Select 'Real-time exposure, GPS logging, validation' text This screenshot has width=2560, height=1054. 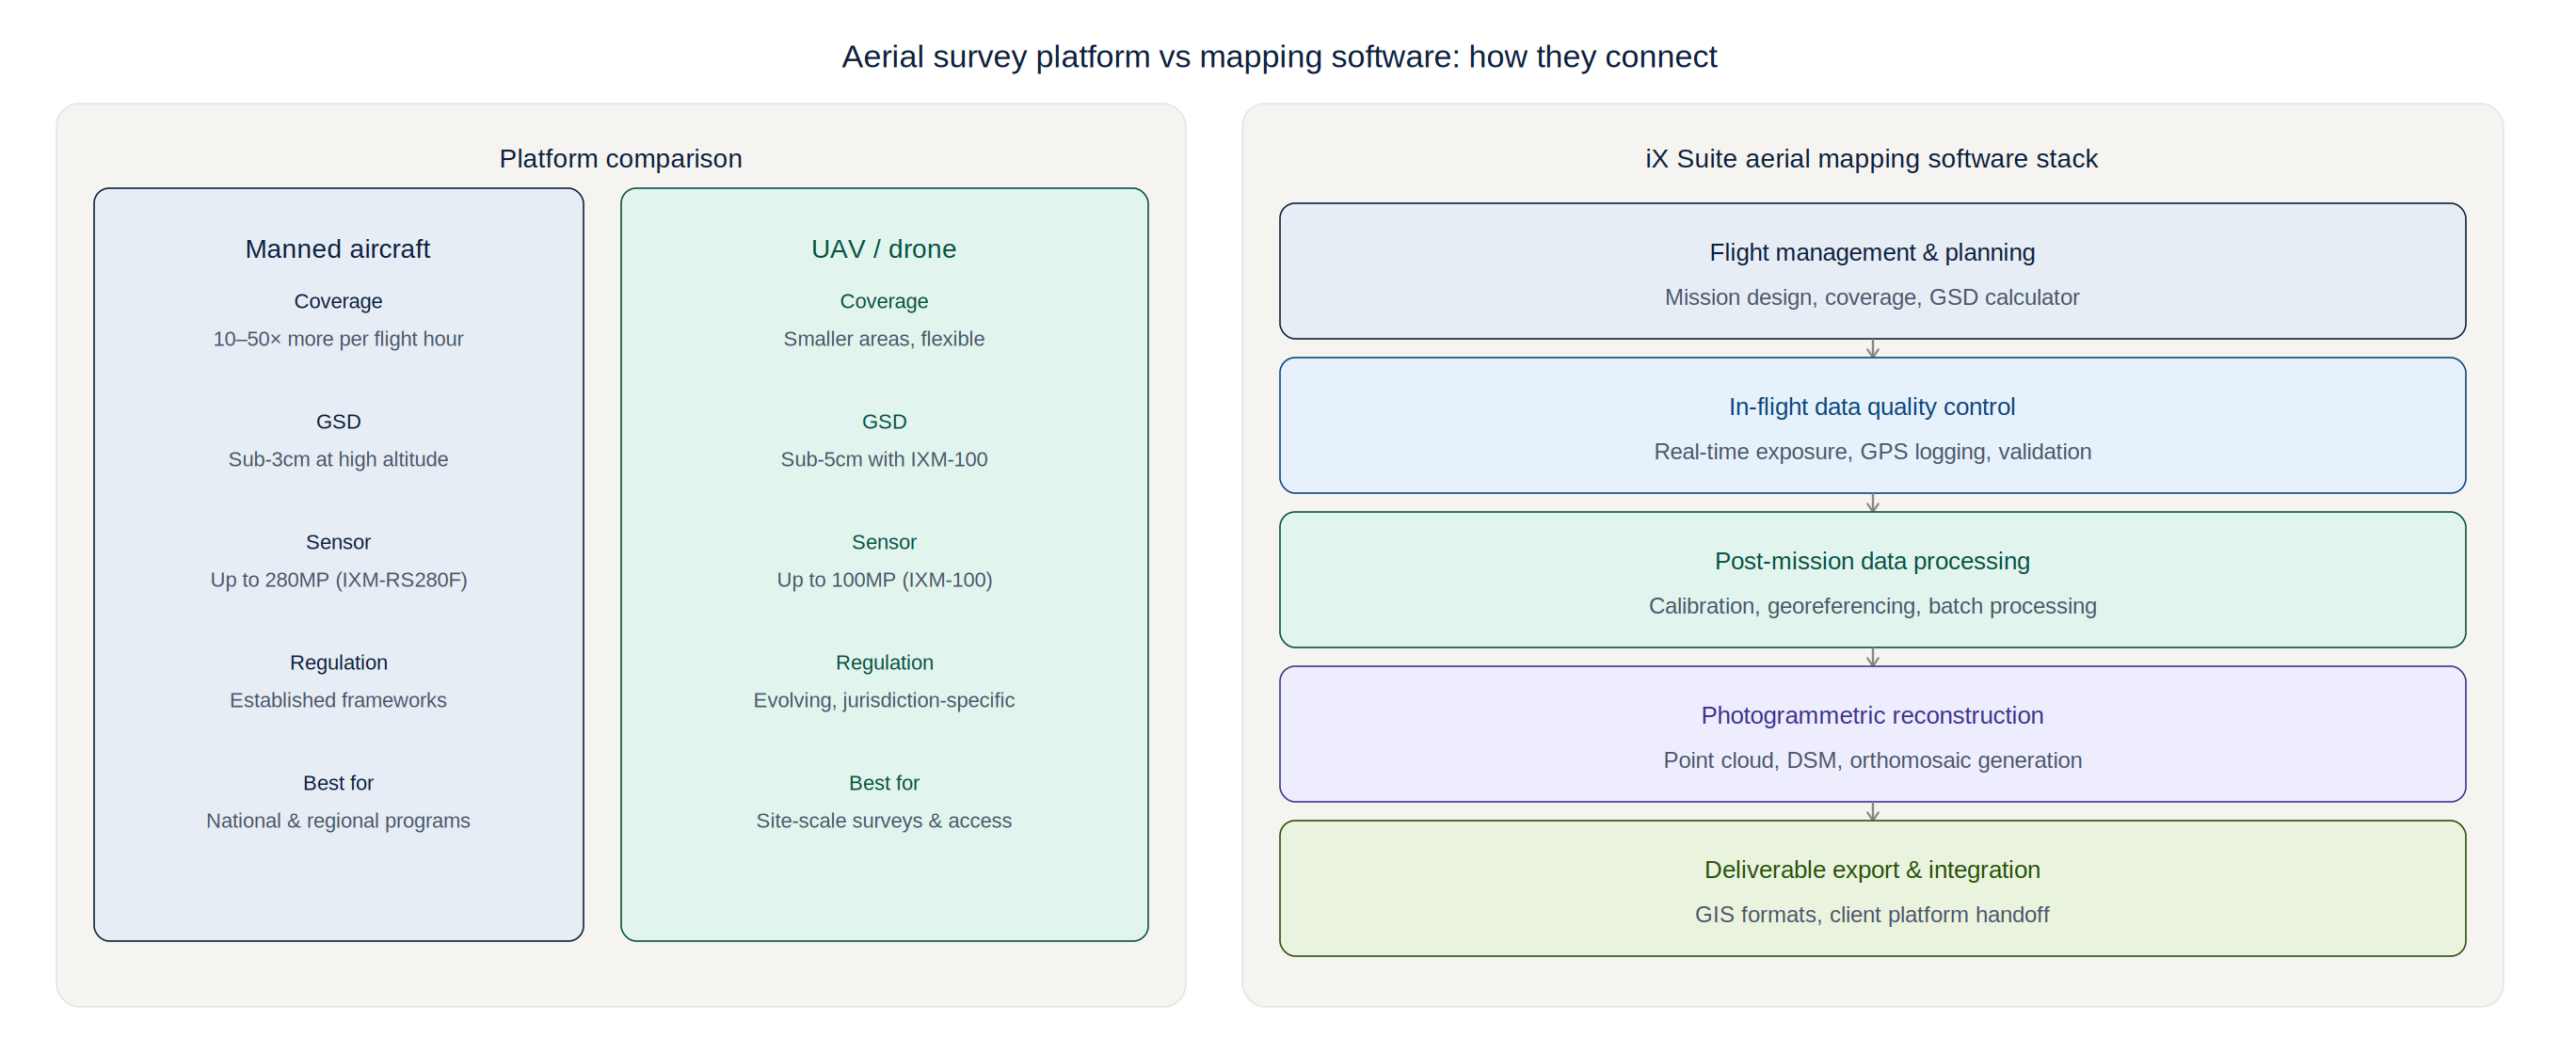coord(1871,452)
